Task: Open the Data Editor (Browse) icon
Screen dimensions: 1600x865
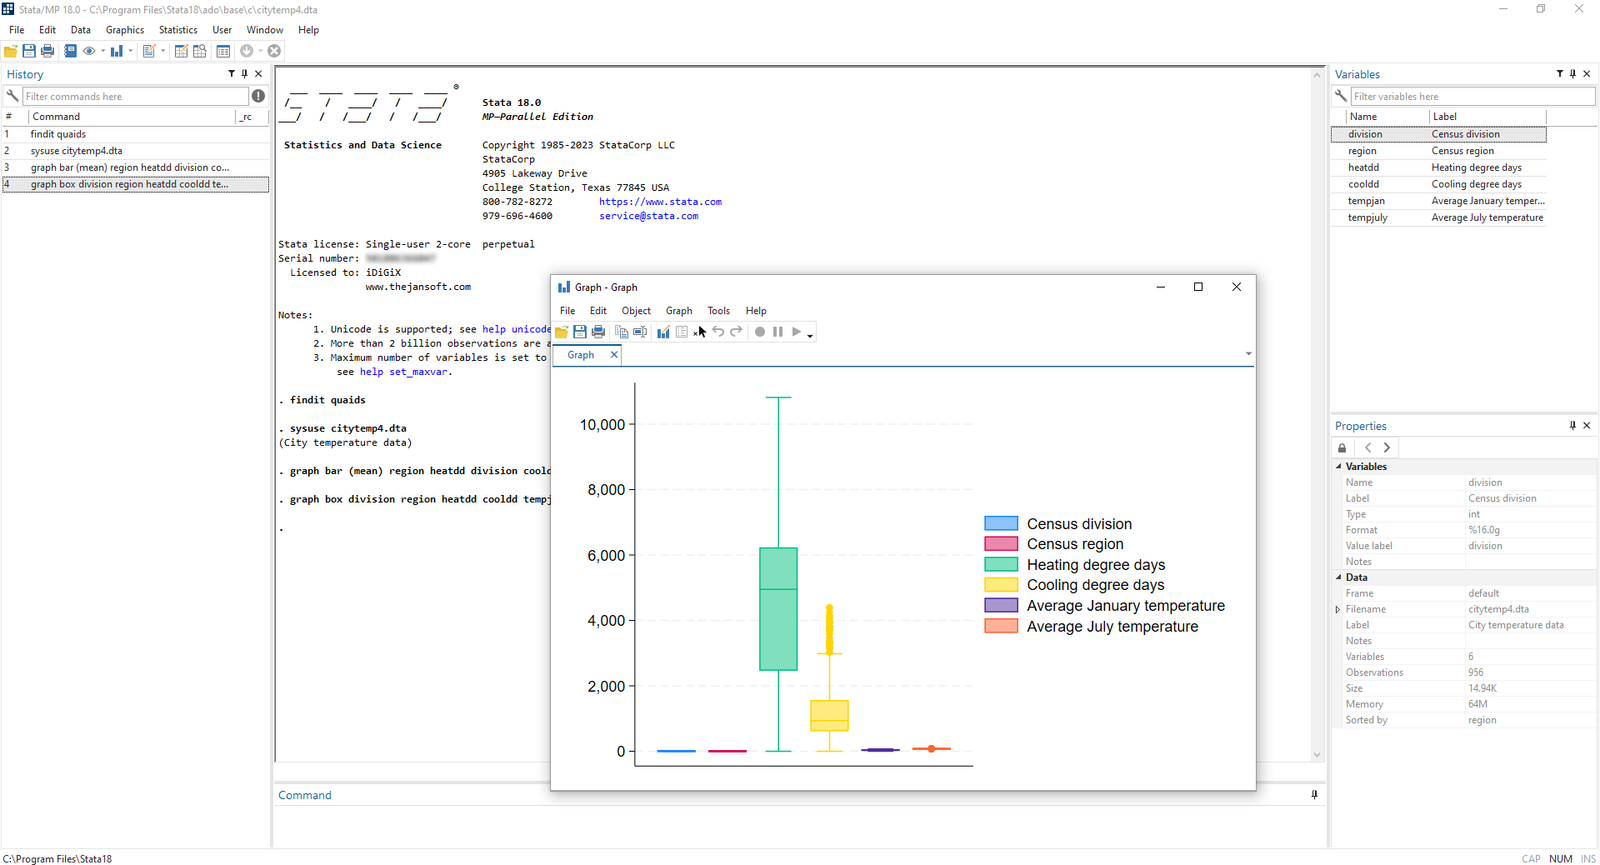Action: 200,51
